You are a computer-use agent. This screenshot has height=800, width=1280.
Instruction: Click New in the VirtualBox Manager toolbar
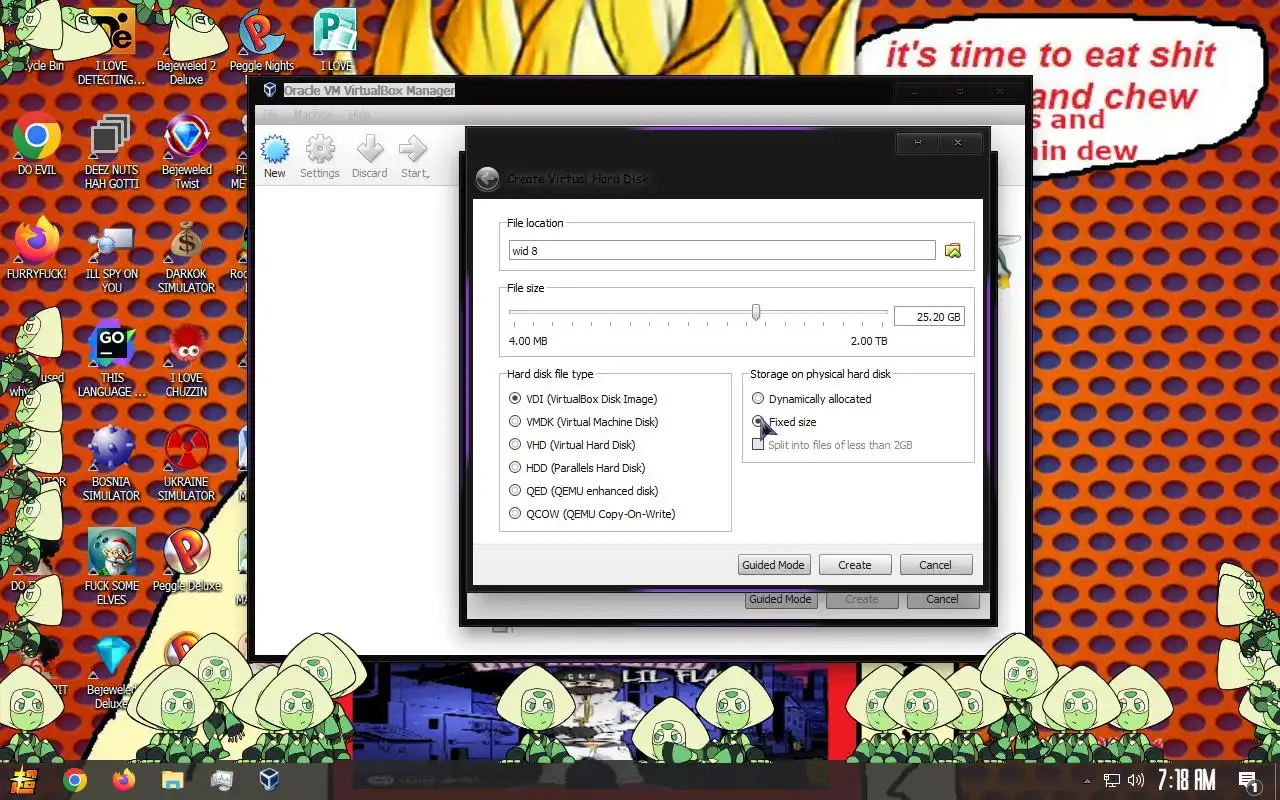point(275,157)
